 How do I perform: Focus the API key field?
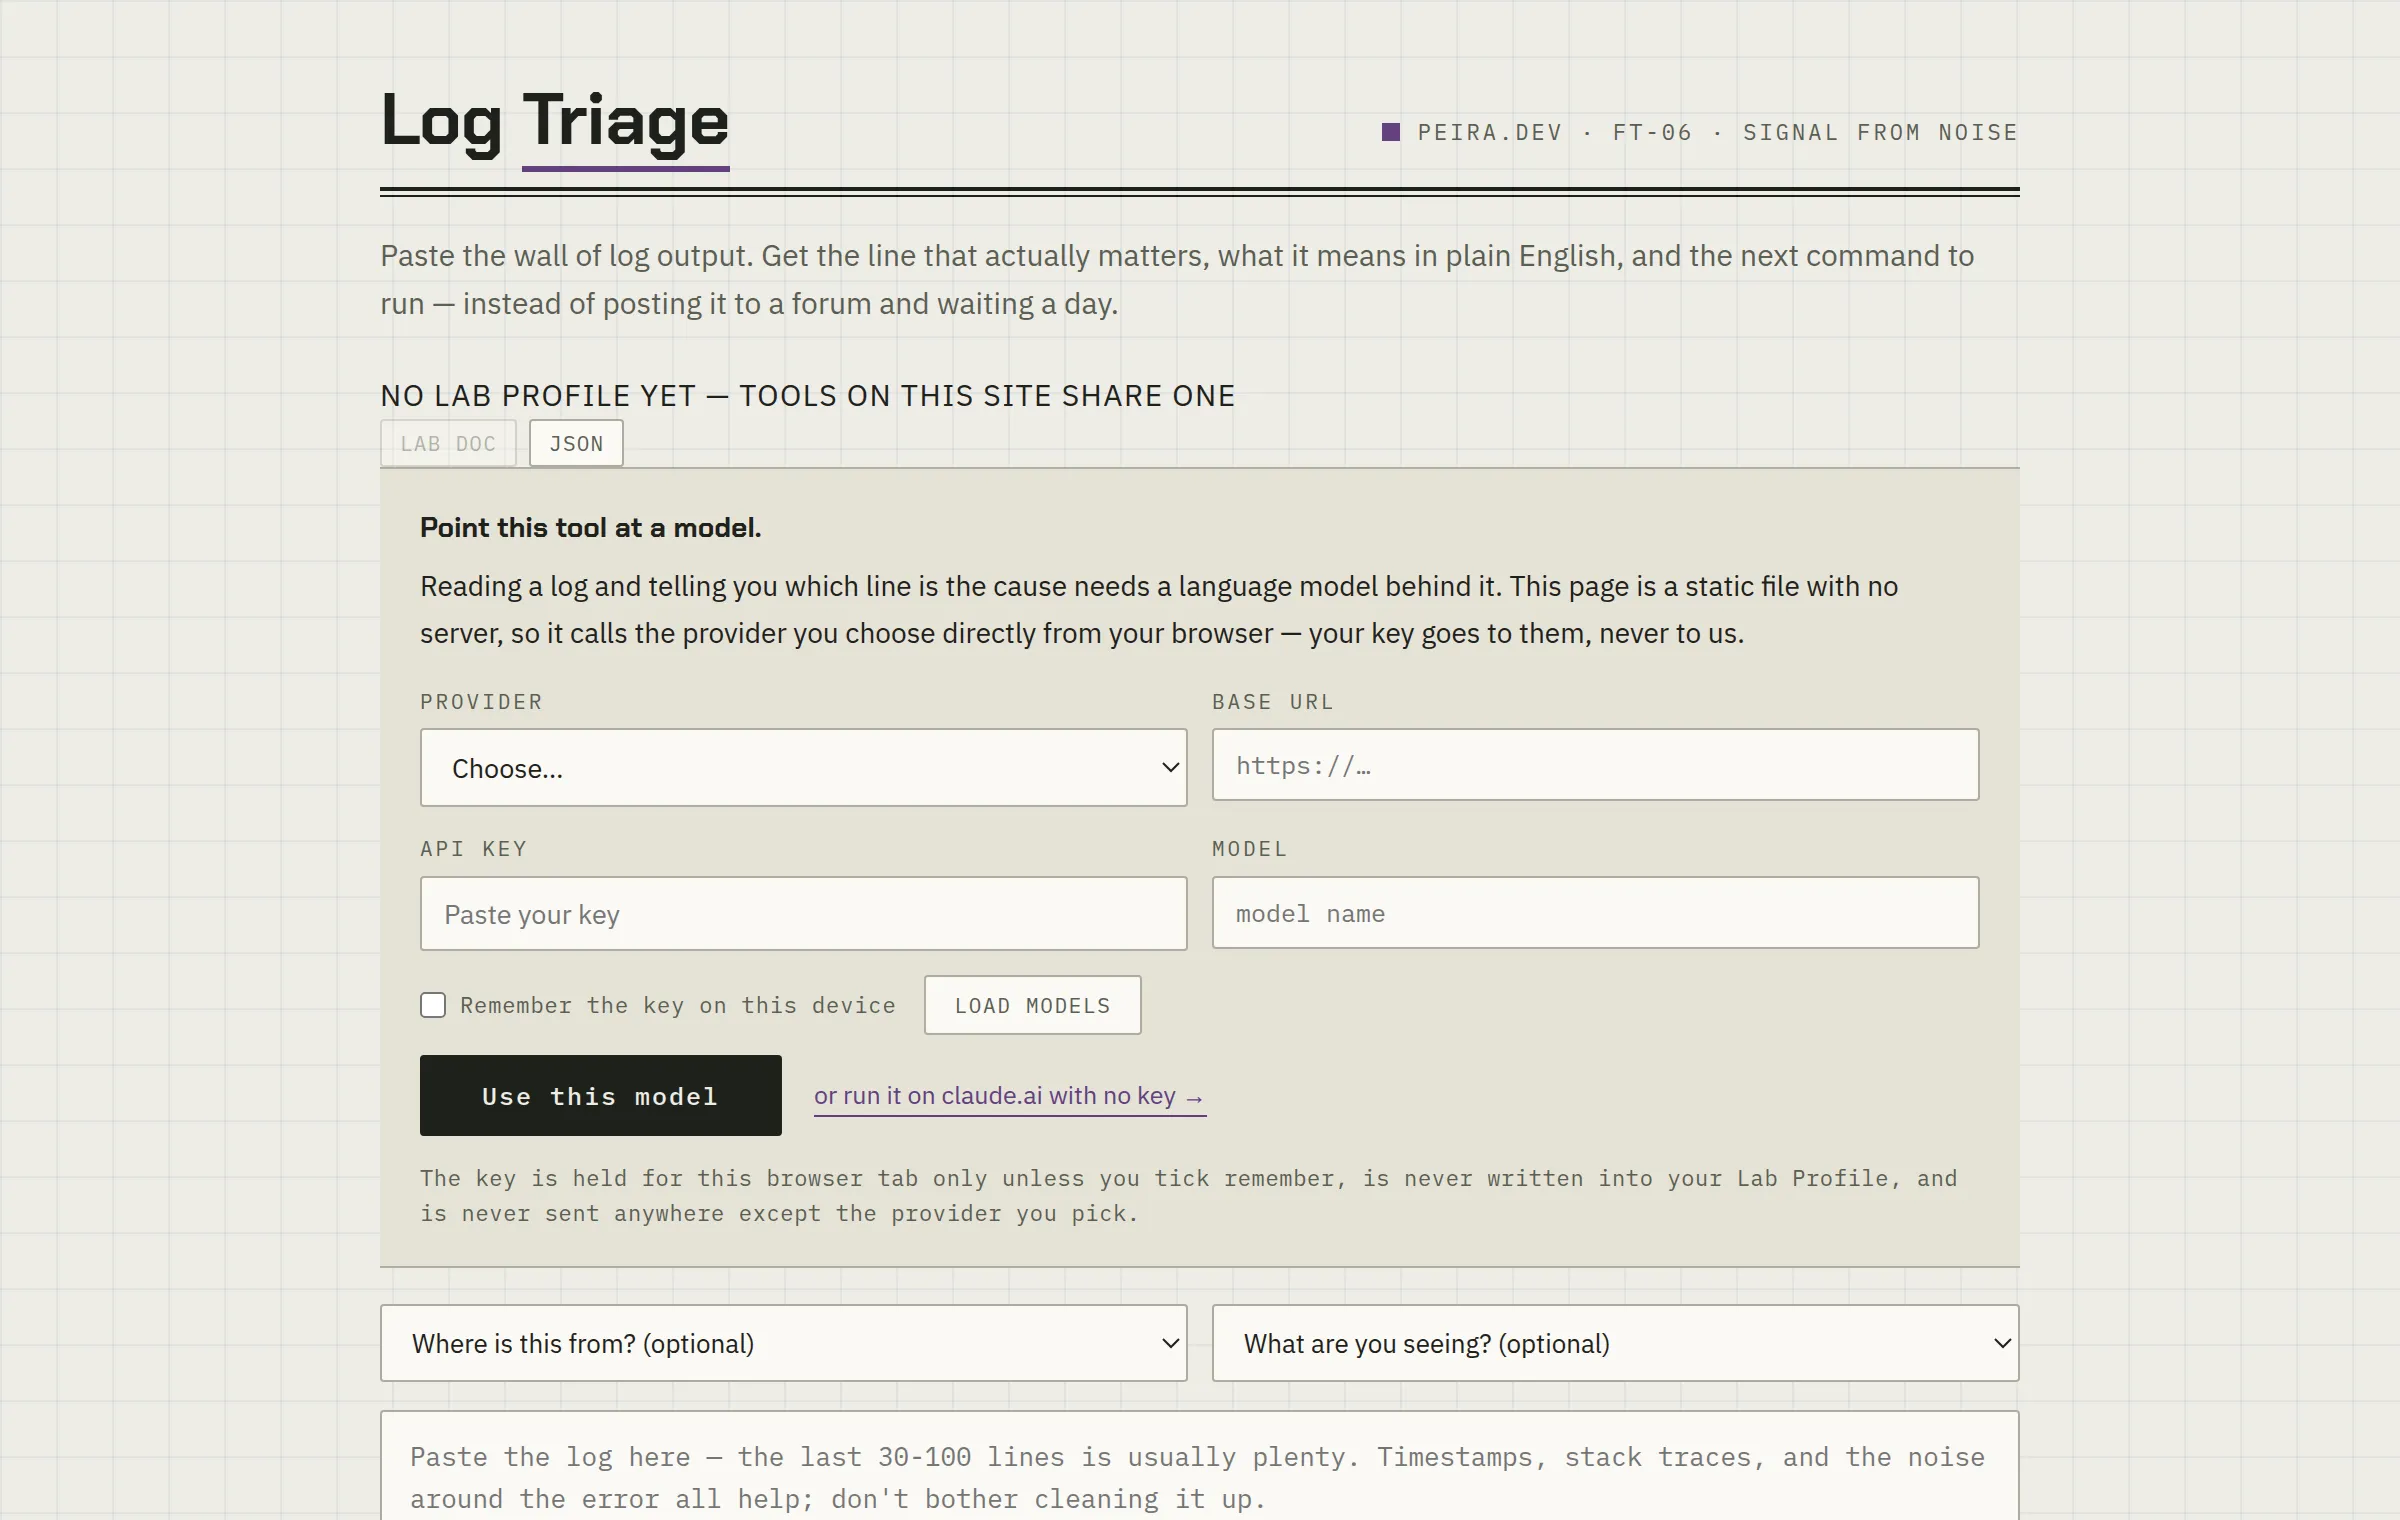(x=803, y=913)
